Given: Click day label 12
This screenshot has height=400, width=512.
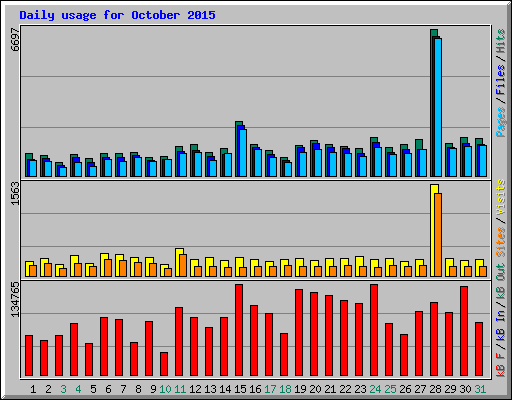Looking at the screenshot, I should click(195, 389).
